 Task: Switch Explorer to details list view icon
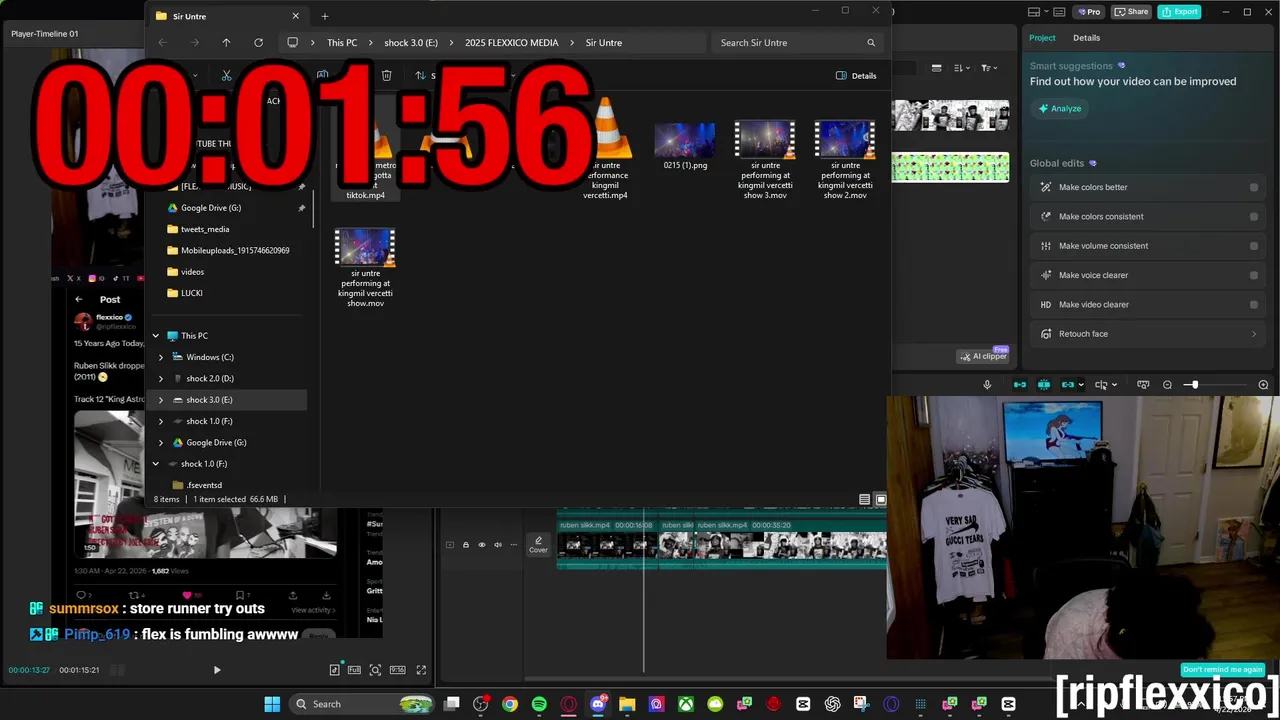point(865,499)
